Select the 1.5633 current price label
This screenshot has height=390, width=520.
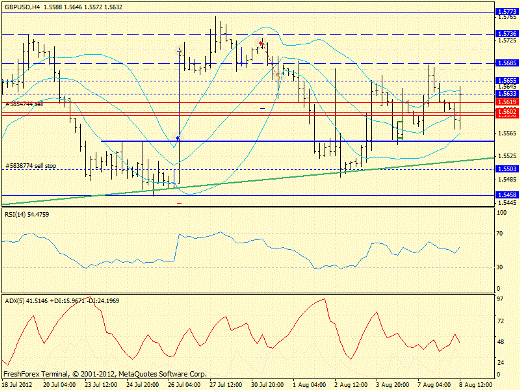(x=507, y=94)
